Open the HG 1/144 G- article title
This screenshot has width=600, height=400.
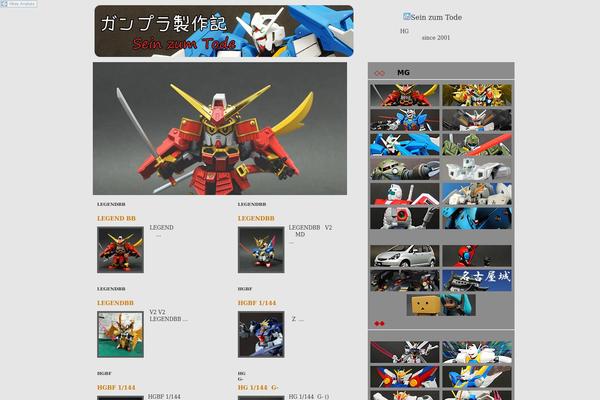coord(258,387)
